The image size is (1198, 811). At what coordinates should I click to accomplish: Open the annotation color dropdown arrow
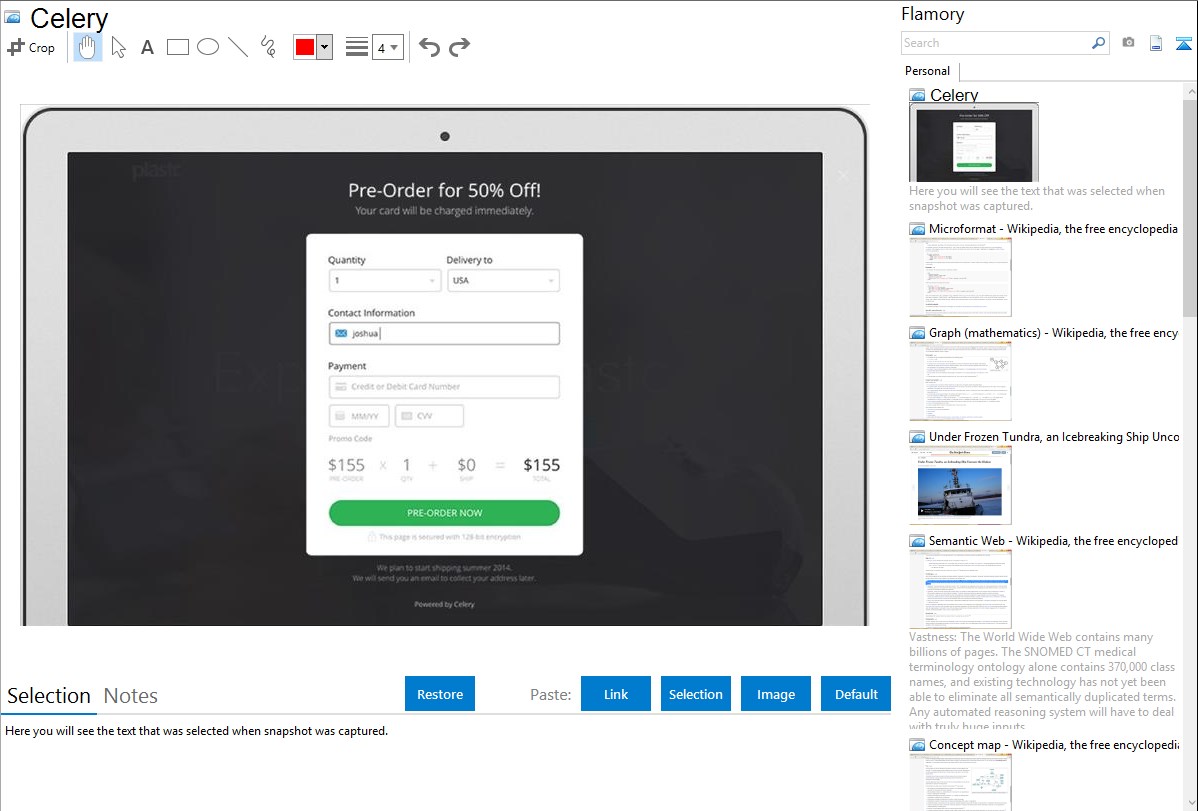point(325,47)
